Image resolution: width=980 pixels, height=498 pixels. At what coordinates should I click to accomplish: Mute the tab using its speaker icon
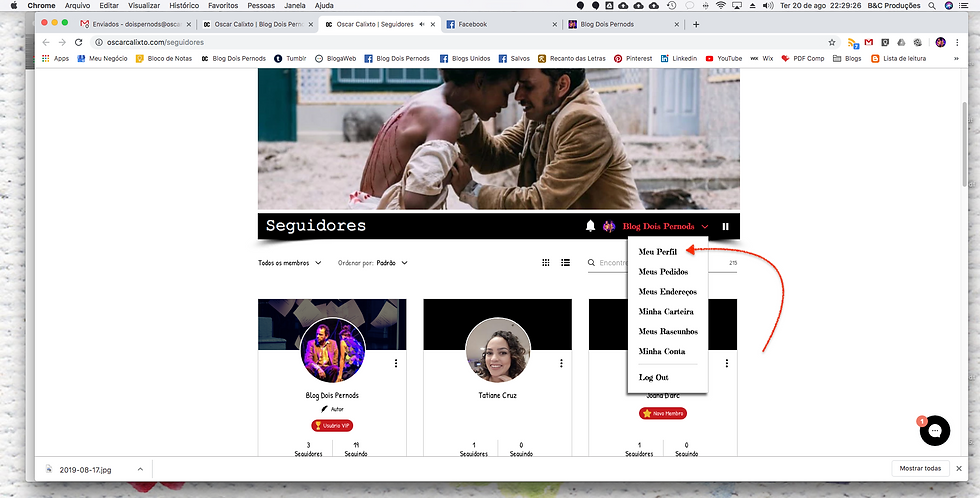coord(422,24)
